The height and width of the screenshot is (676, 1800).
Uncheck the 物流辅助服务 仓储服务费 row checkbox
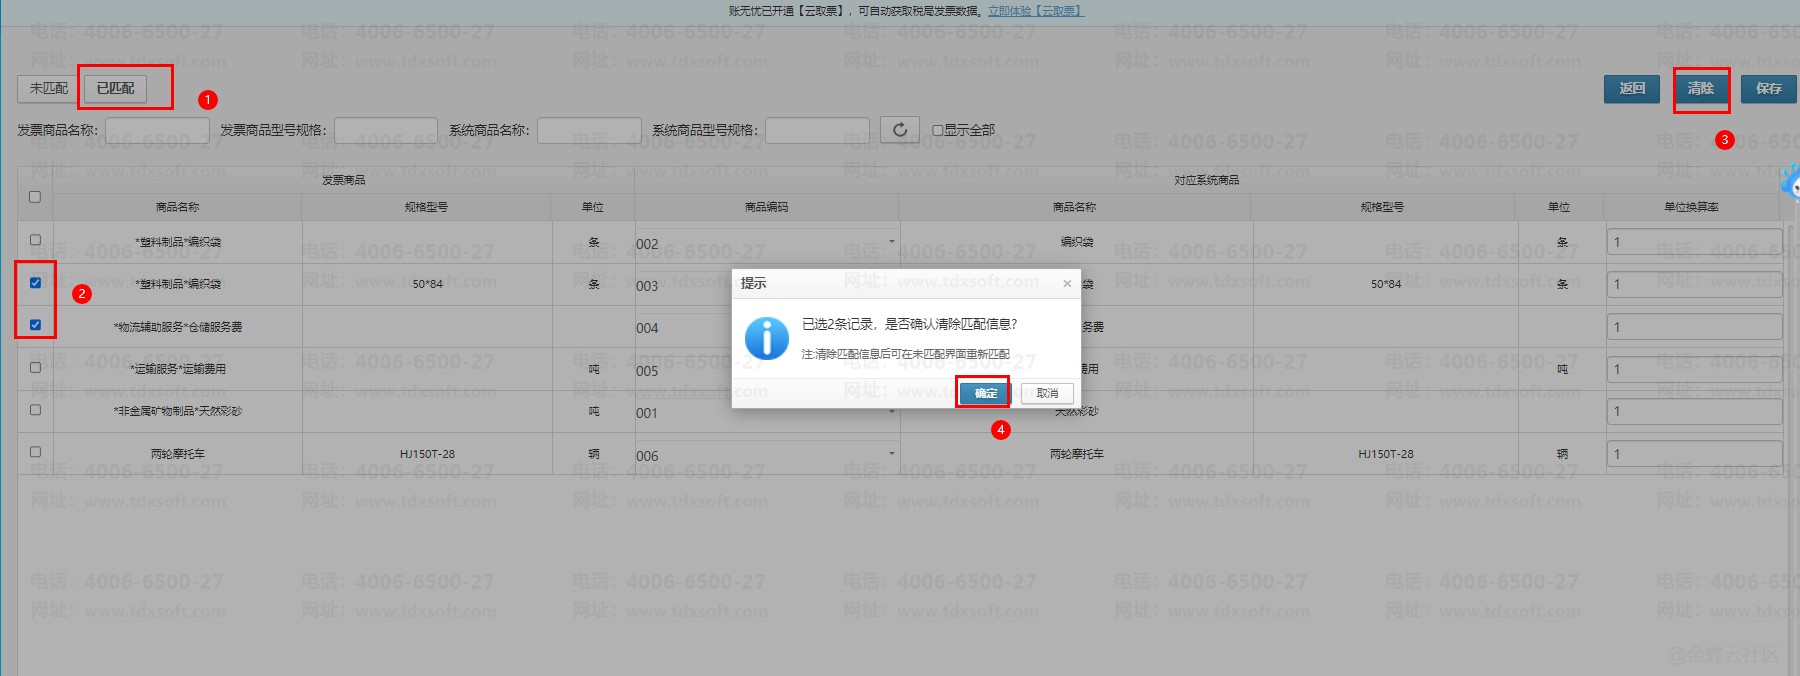click(x=35, y=325)
